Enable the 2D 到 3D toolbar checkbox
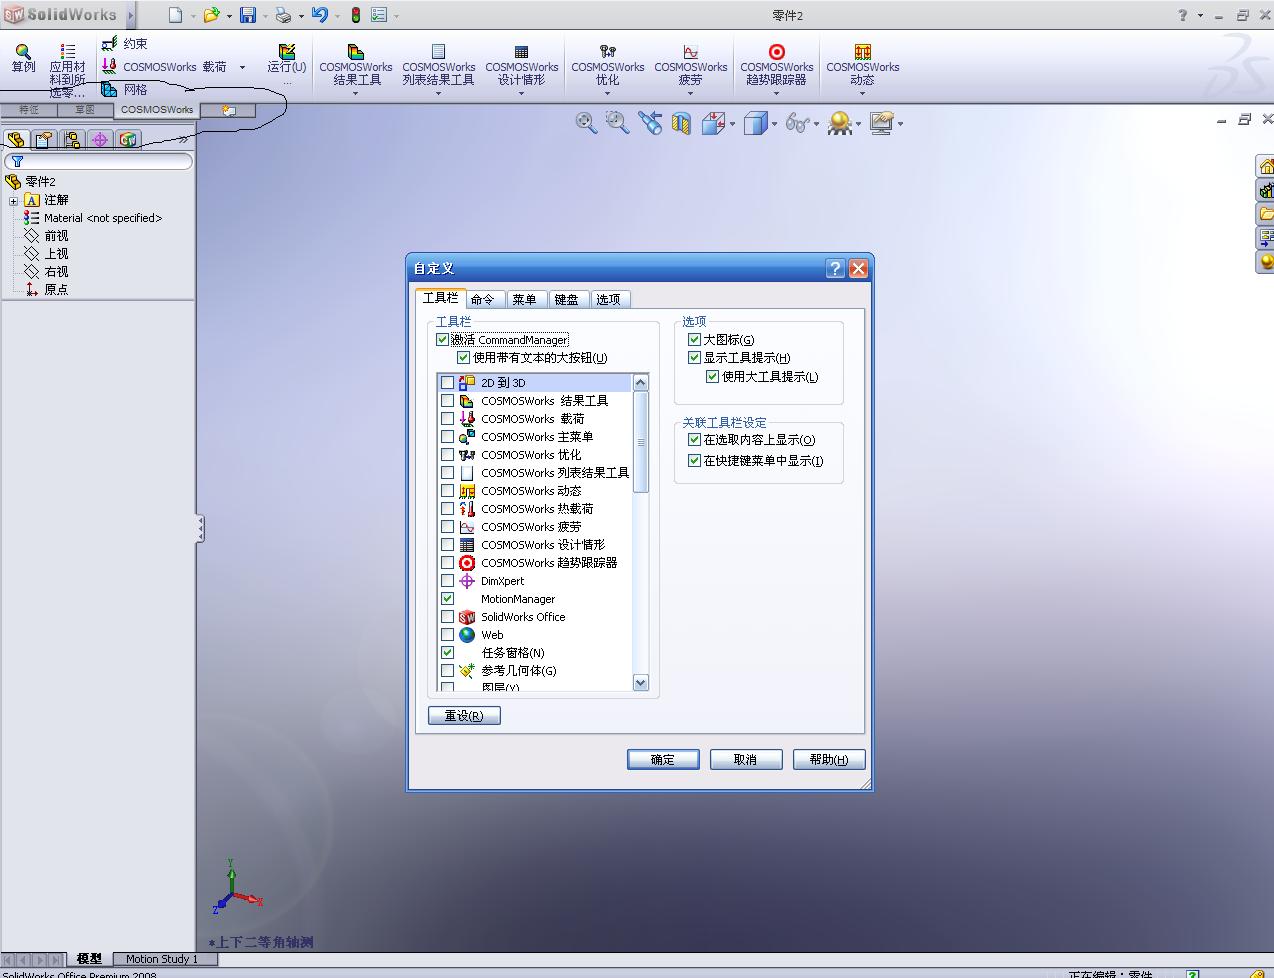1274x978 pixels. click(x=447, y=383)
